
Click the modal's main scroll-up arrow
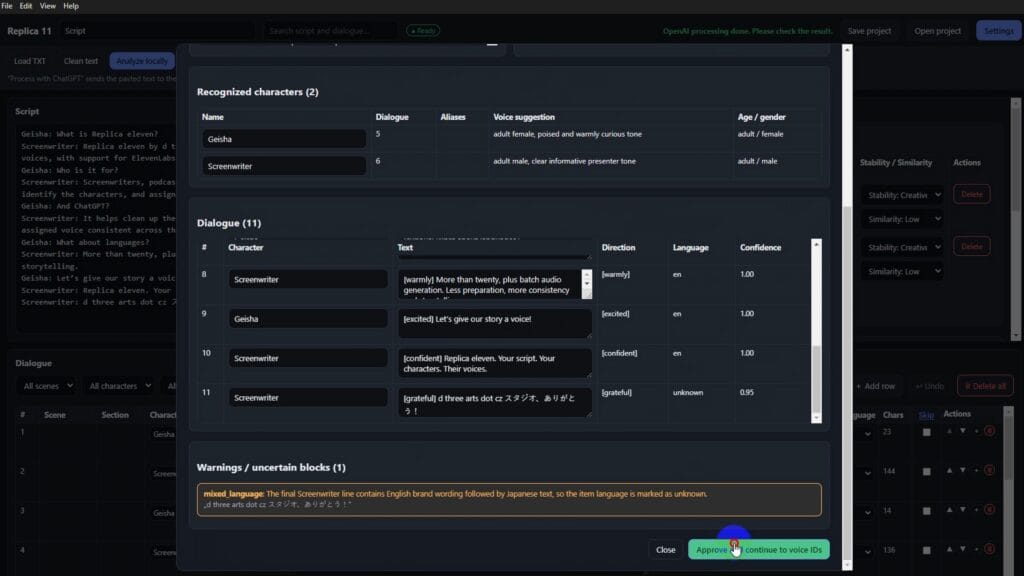pyautogui.click(x=847, y=50)
